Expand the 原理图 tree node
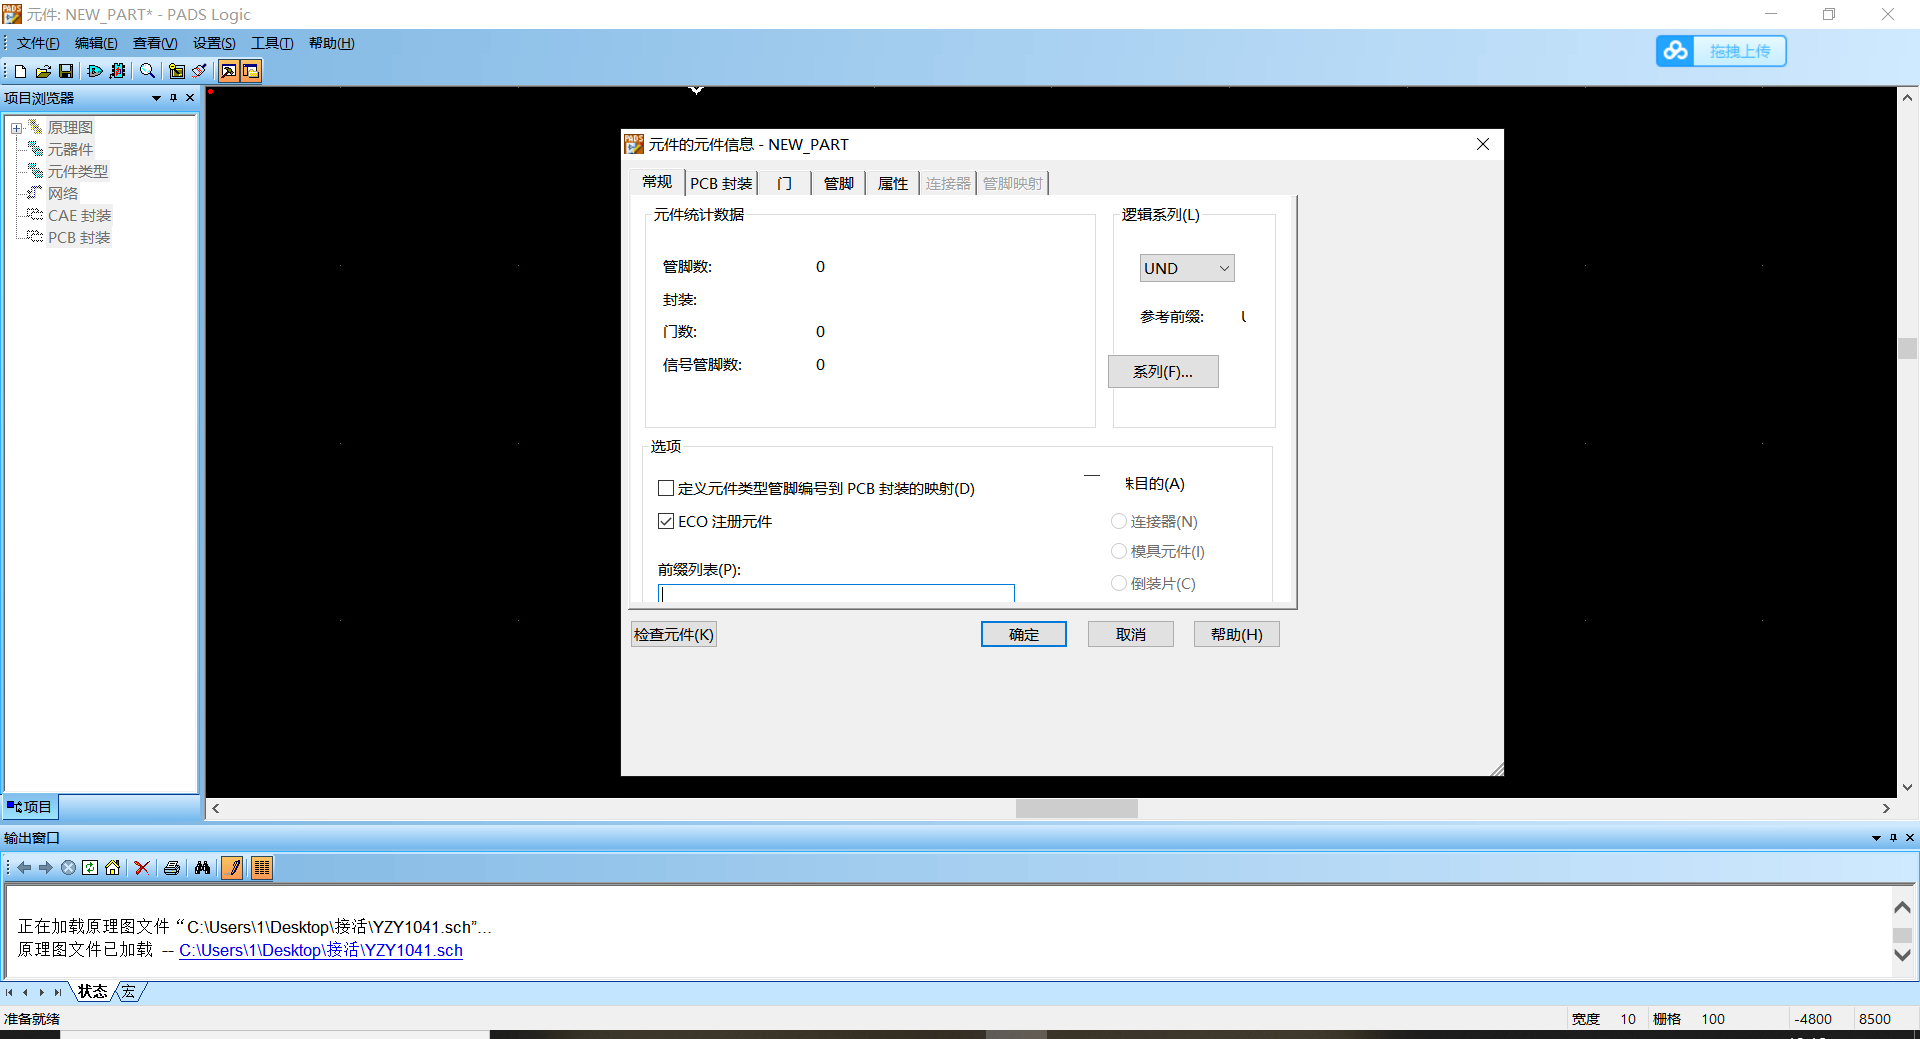1920x1039 pixels. (17, 128)
